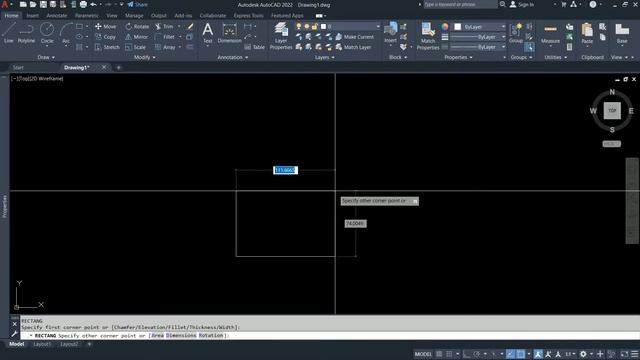Open the Annotate ribbon tab
The height and width of the screenshot is (360, 640).
coord(57,16)
